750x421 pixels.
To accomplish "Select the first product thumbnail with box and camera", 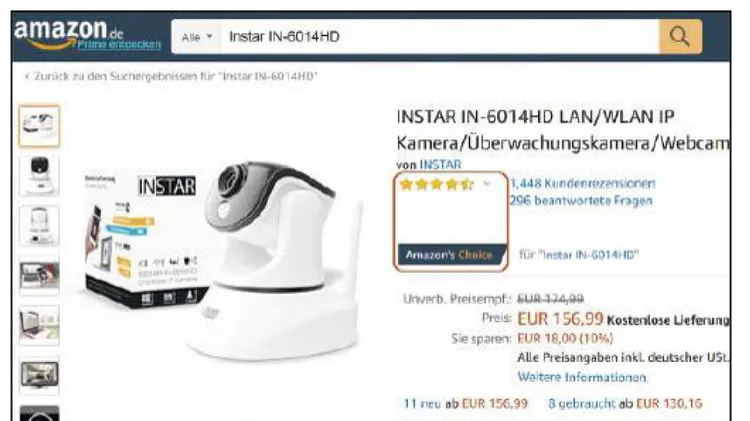I will pos(39,126).
